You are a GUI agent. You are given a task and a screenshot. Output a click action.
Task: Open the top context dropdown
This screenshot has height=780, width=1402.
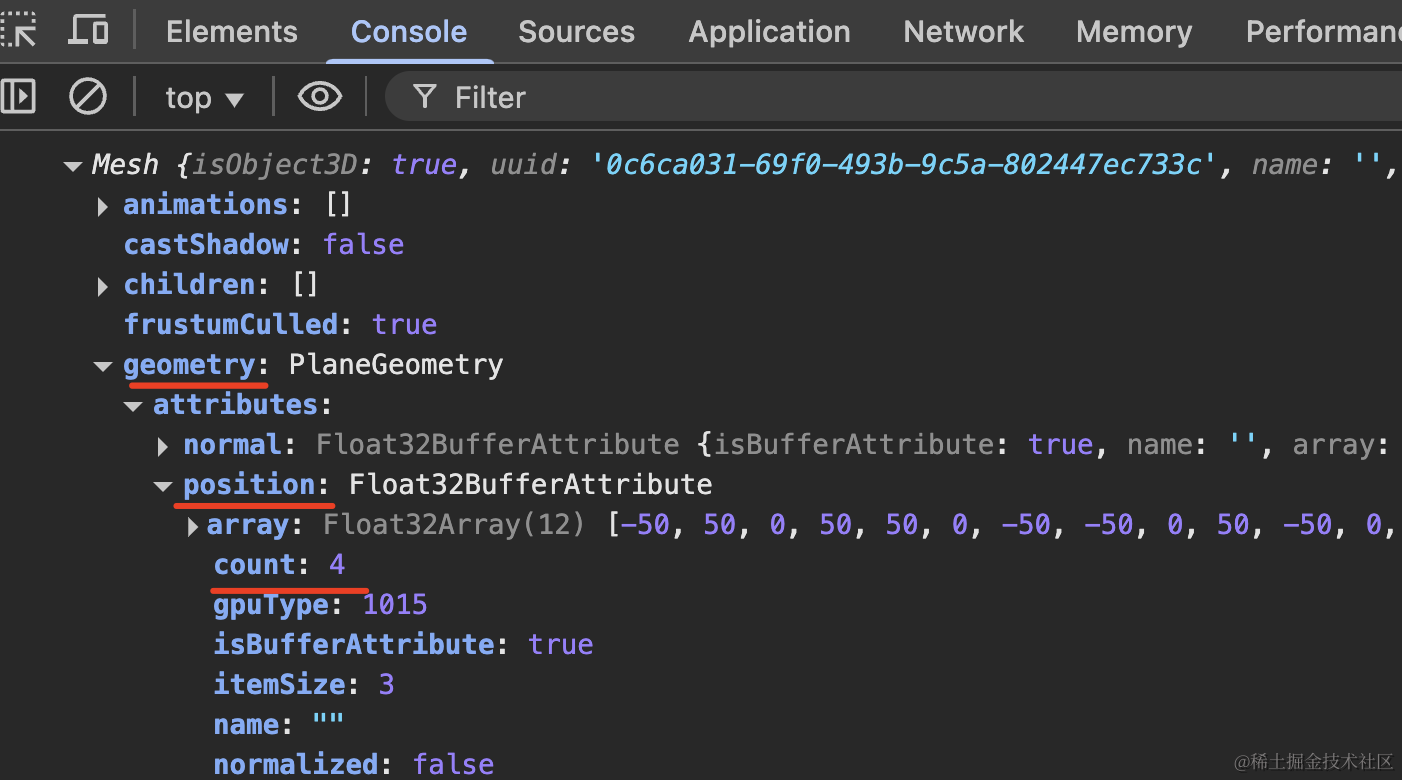point(204,98)
